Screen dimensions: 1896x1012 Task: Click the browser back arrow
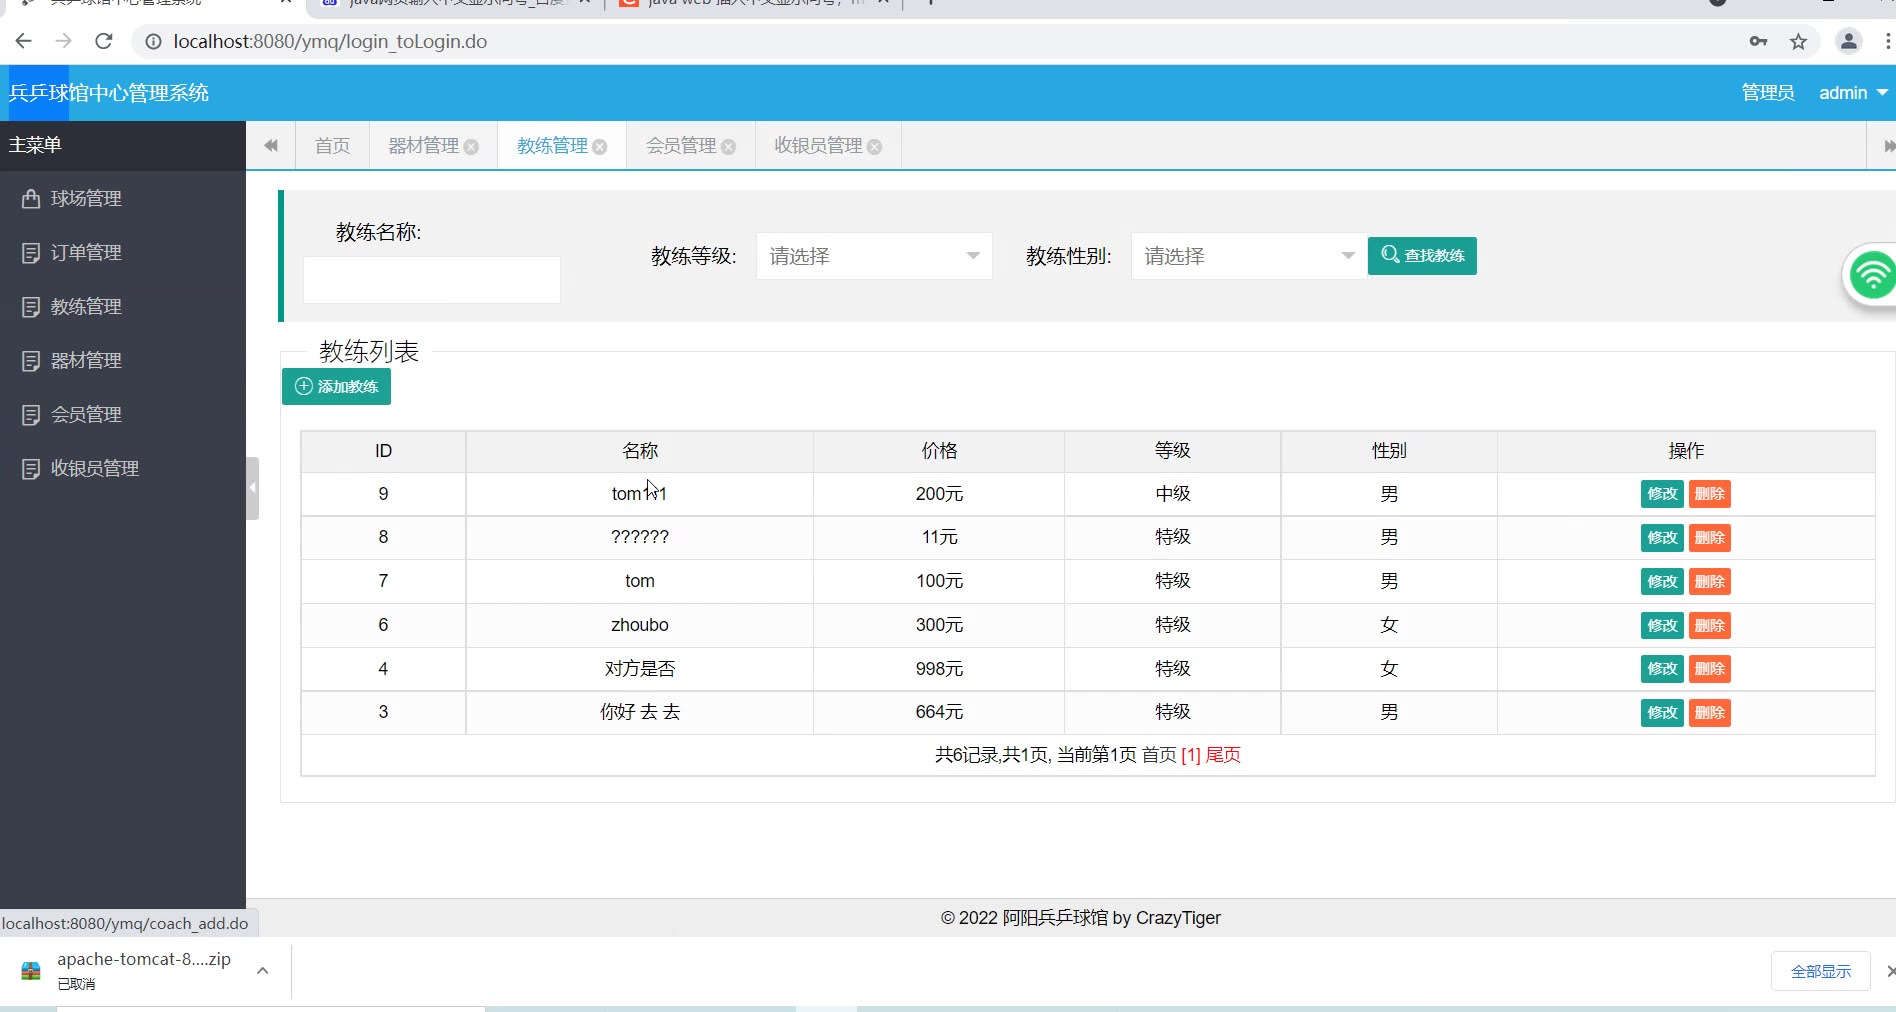[x=24, y=41]
